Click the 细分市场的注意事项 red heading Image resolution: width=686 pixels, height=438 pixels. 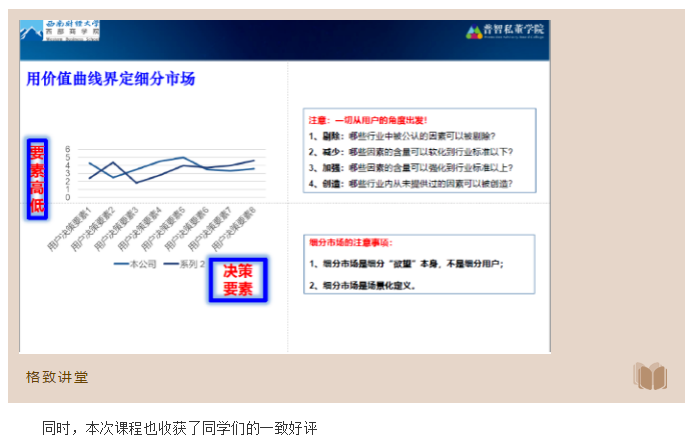click(x=352, y=242)
